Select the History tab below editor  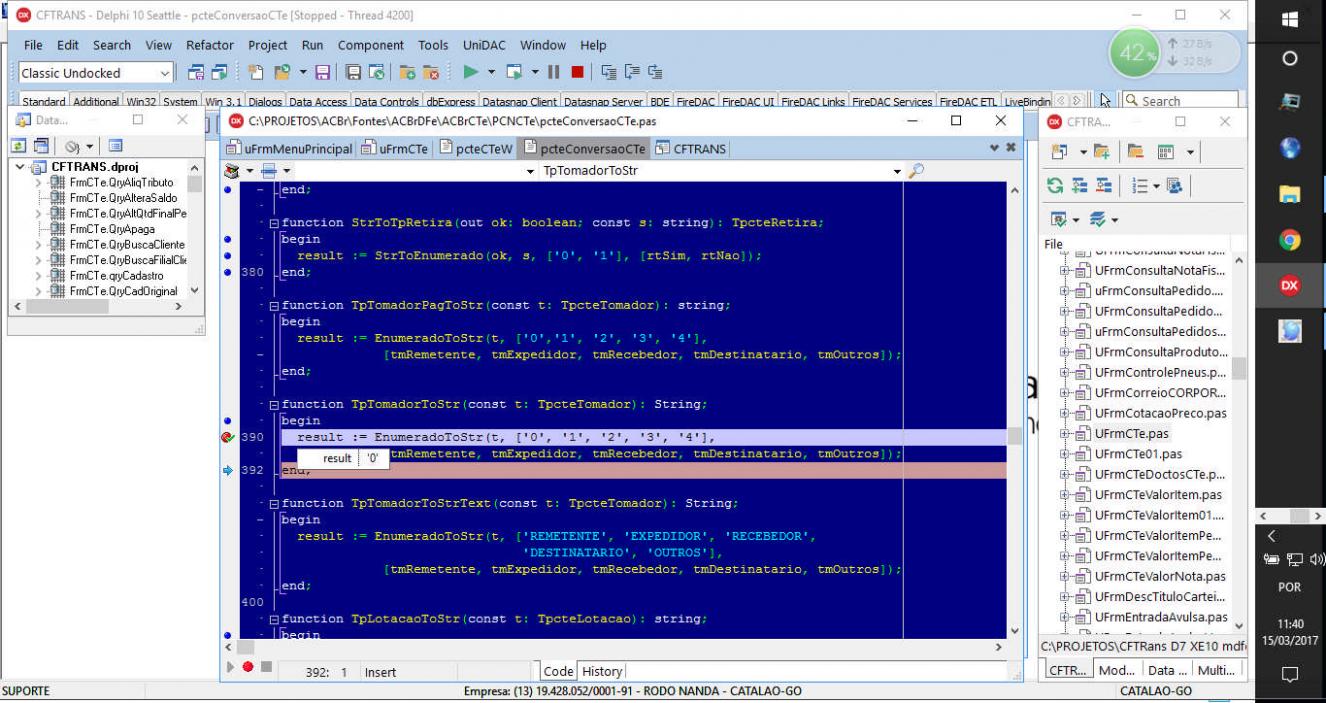602,671
